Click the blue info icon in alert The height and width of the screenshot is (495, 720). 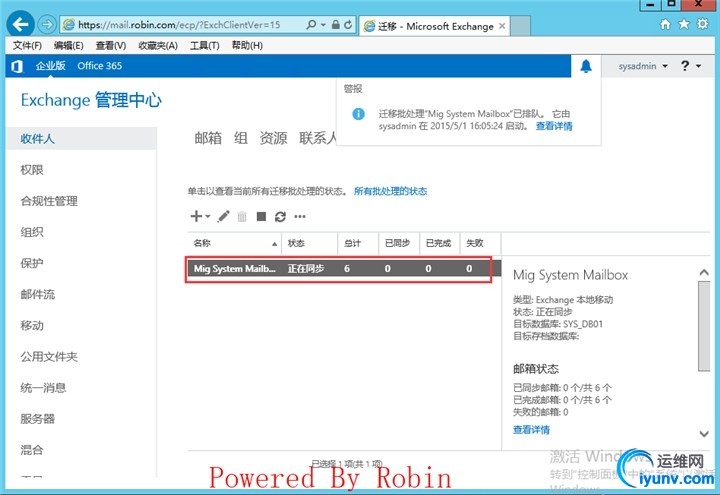(x=358, y=114)
